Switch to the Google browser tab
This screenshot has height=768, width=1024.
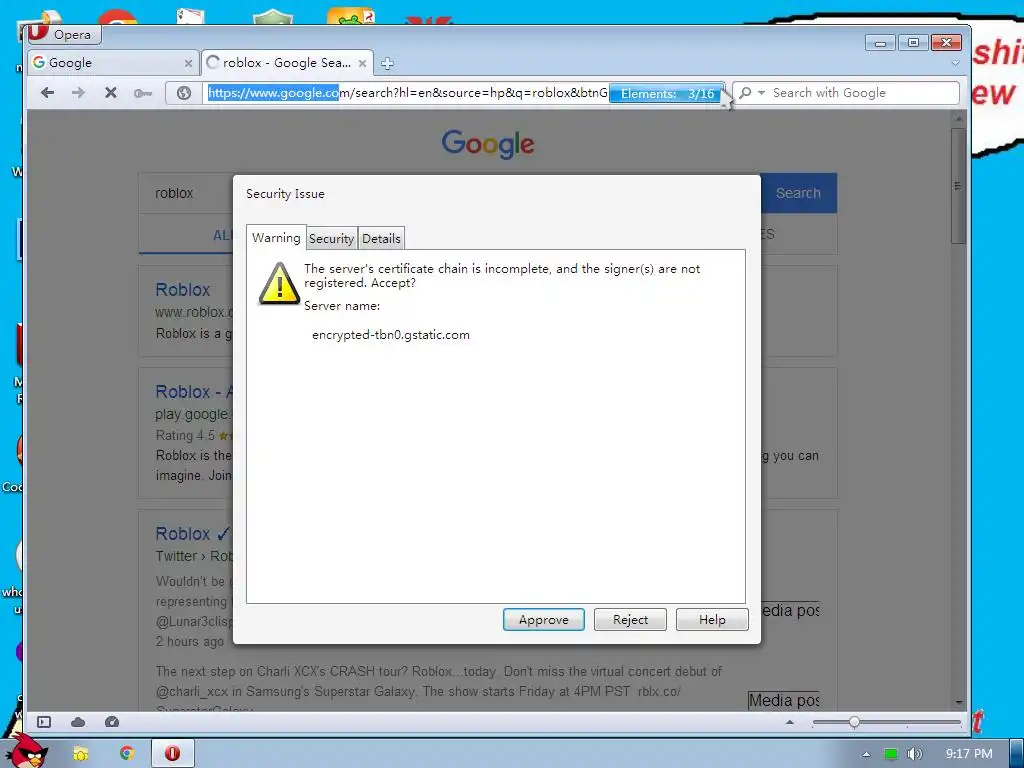pos(108,63)
